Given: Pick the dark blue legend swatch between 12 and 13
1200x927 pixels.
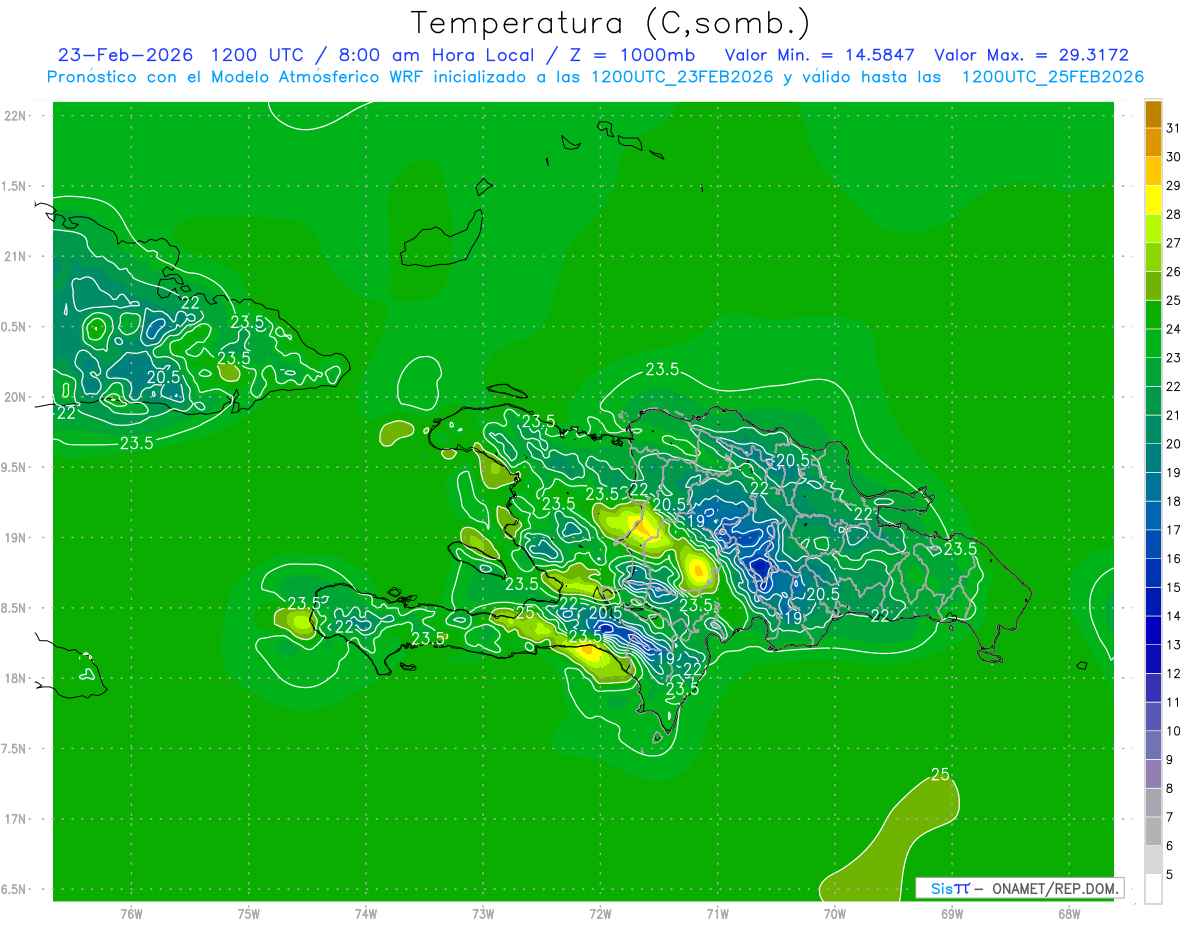Looking at the screenshot, I should tap(1153, 659).
